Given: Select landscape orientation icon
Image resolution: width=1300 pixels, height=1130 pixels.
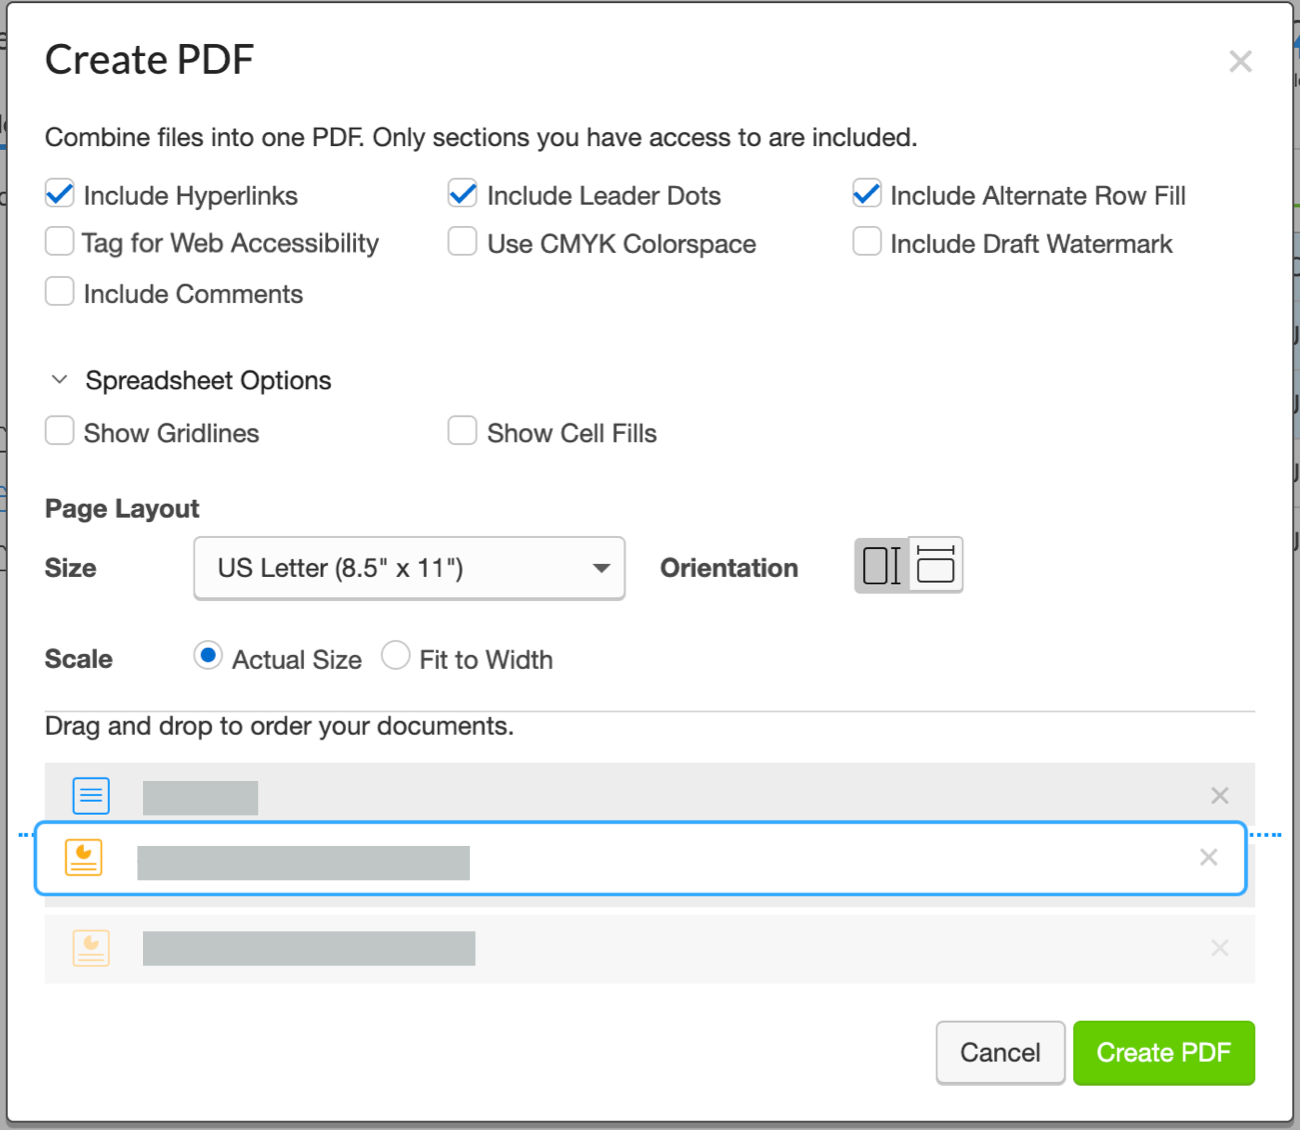Looking at the screenshot, I should tap(936, 566).
